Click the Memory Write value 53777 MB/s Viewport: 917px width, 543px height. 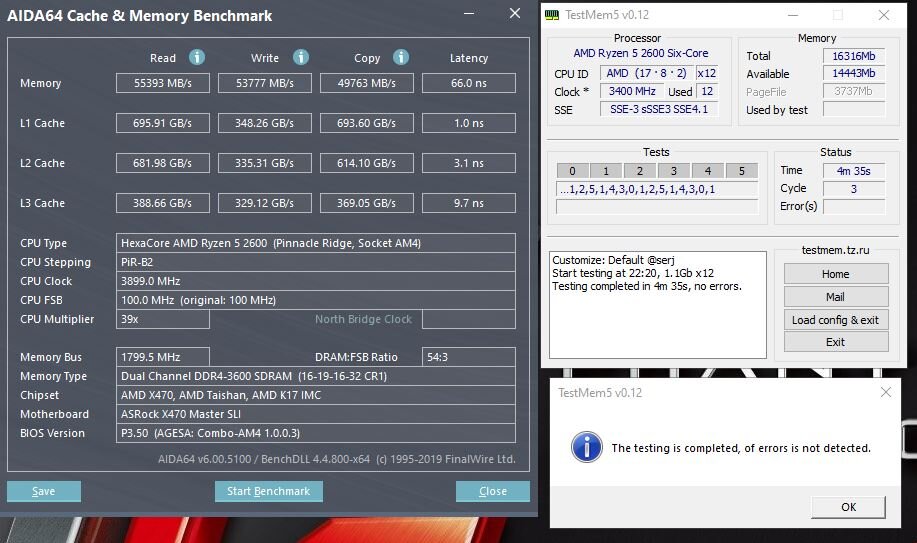(265, 83)
